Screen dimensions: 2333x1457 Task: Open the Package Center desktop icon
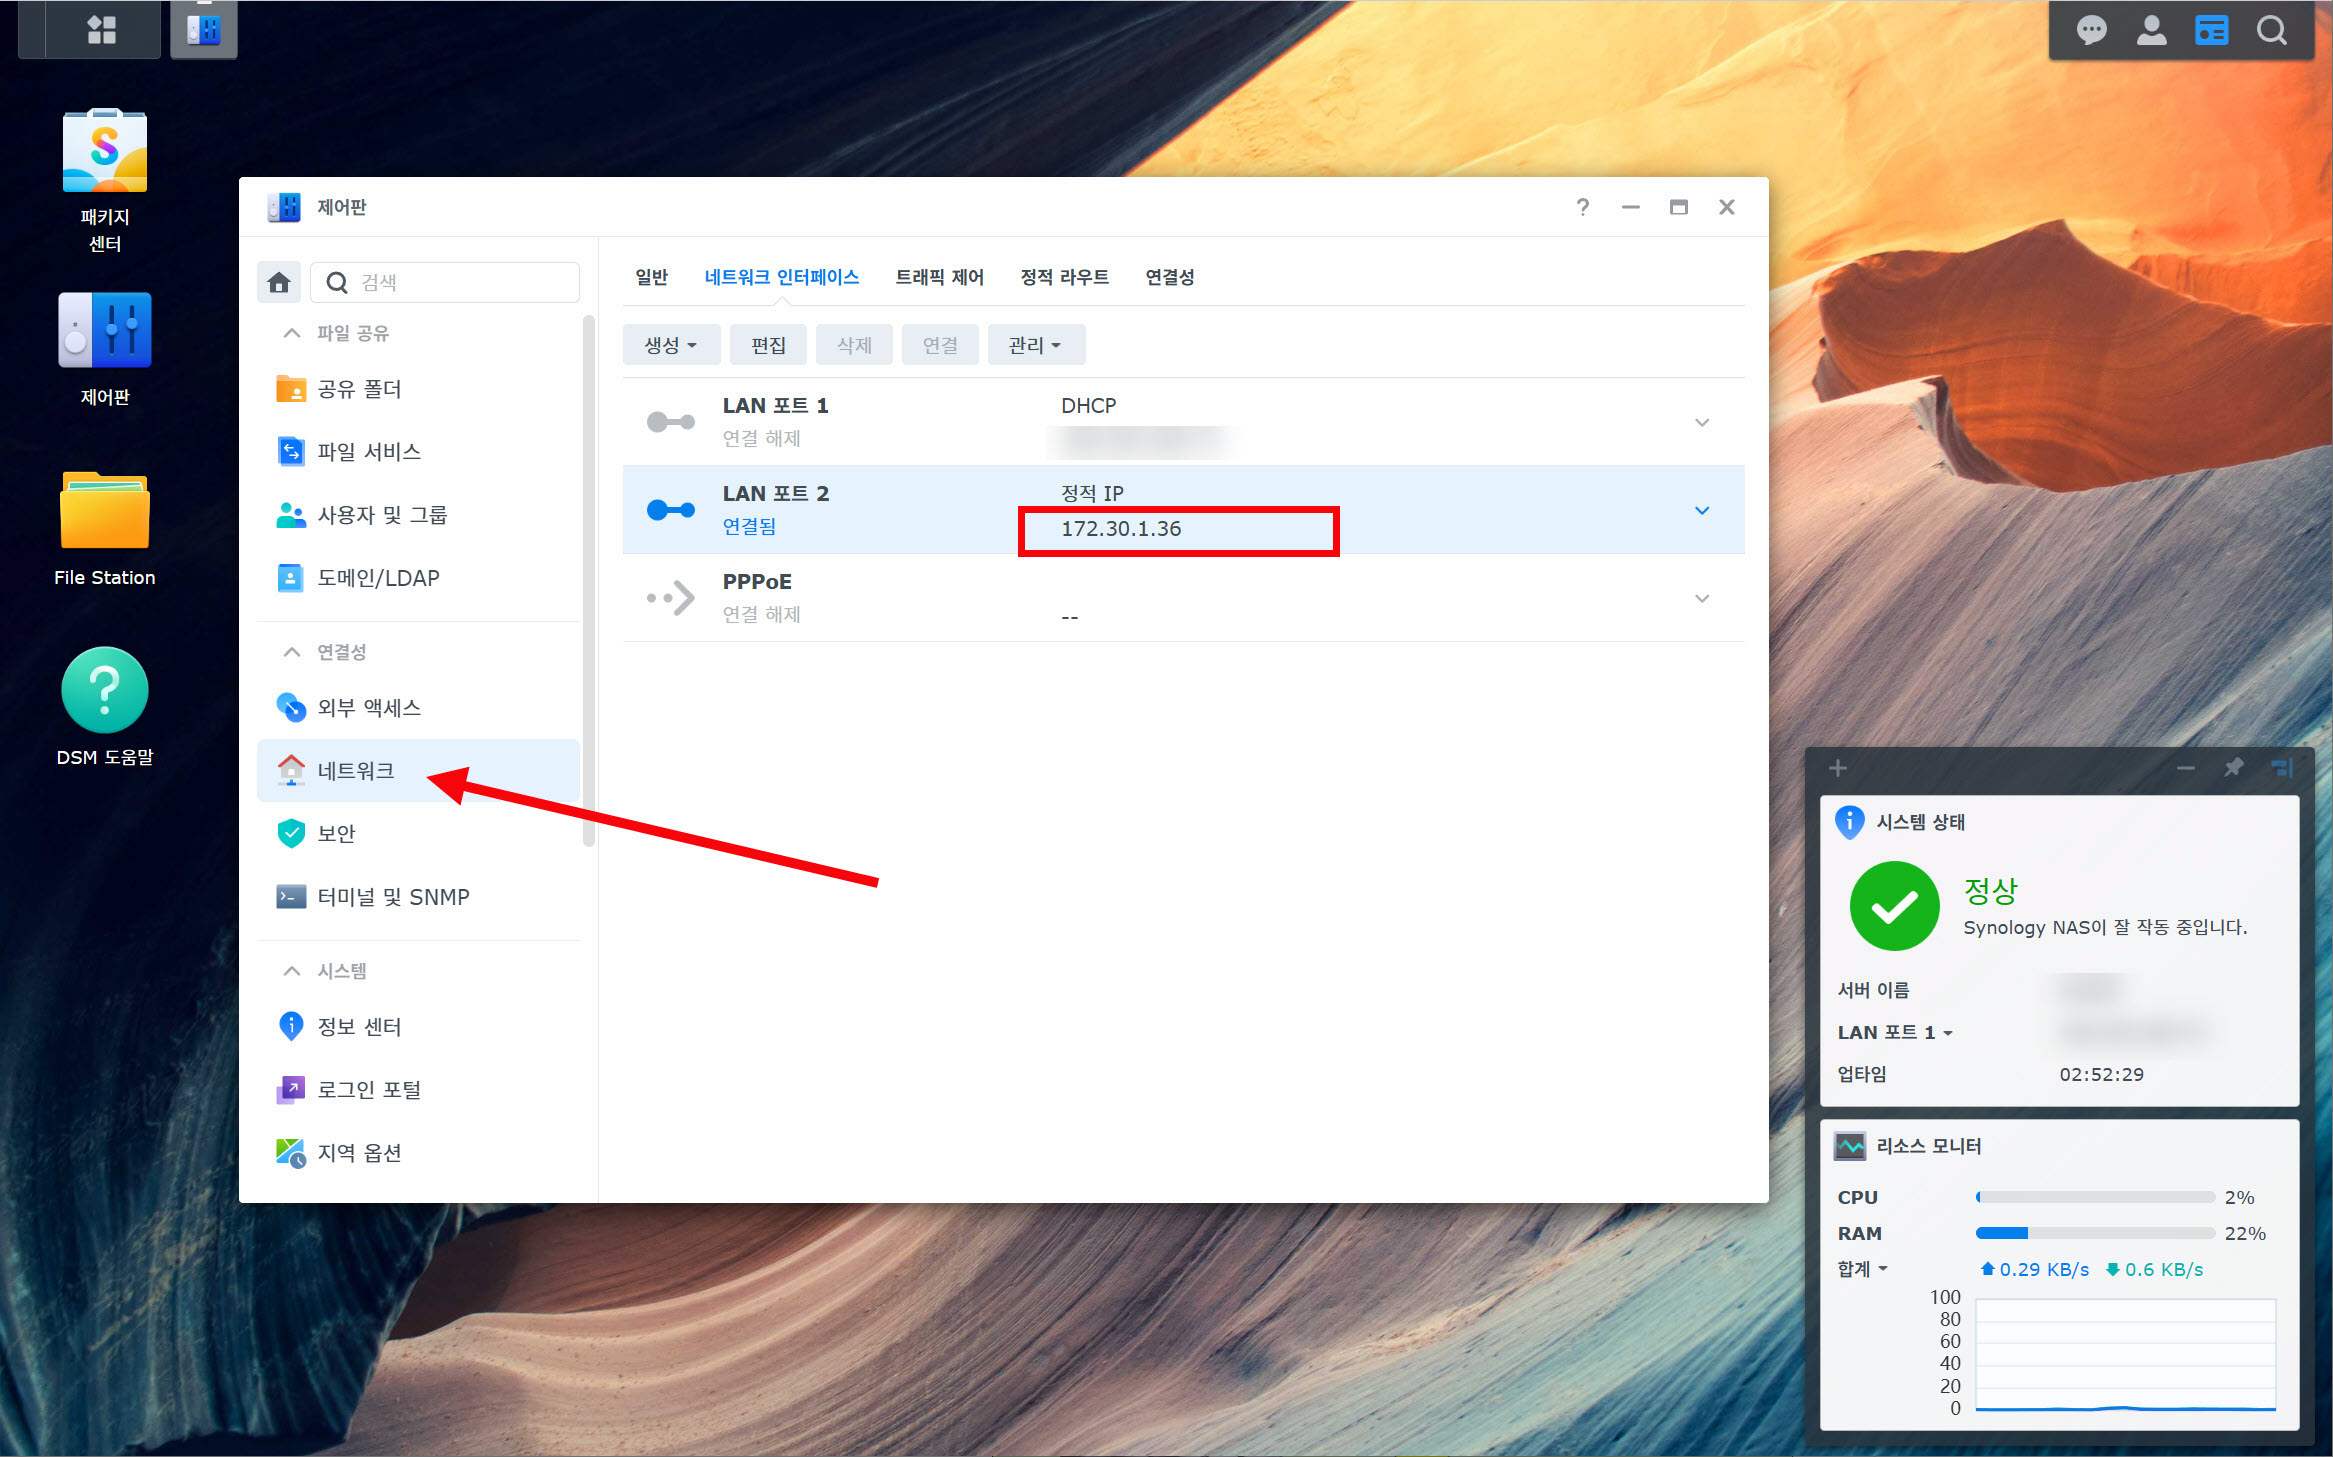click(104, 152)
